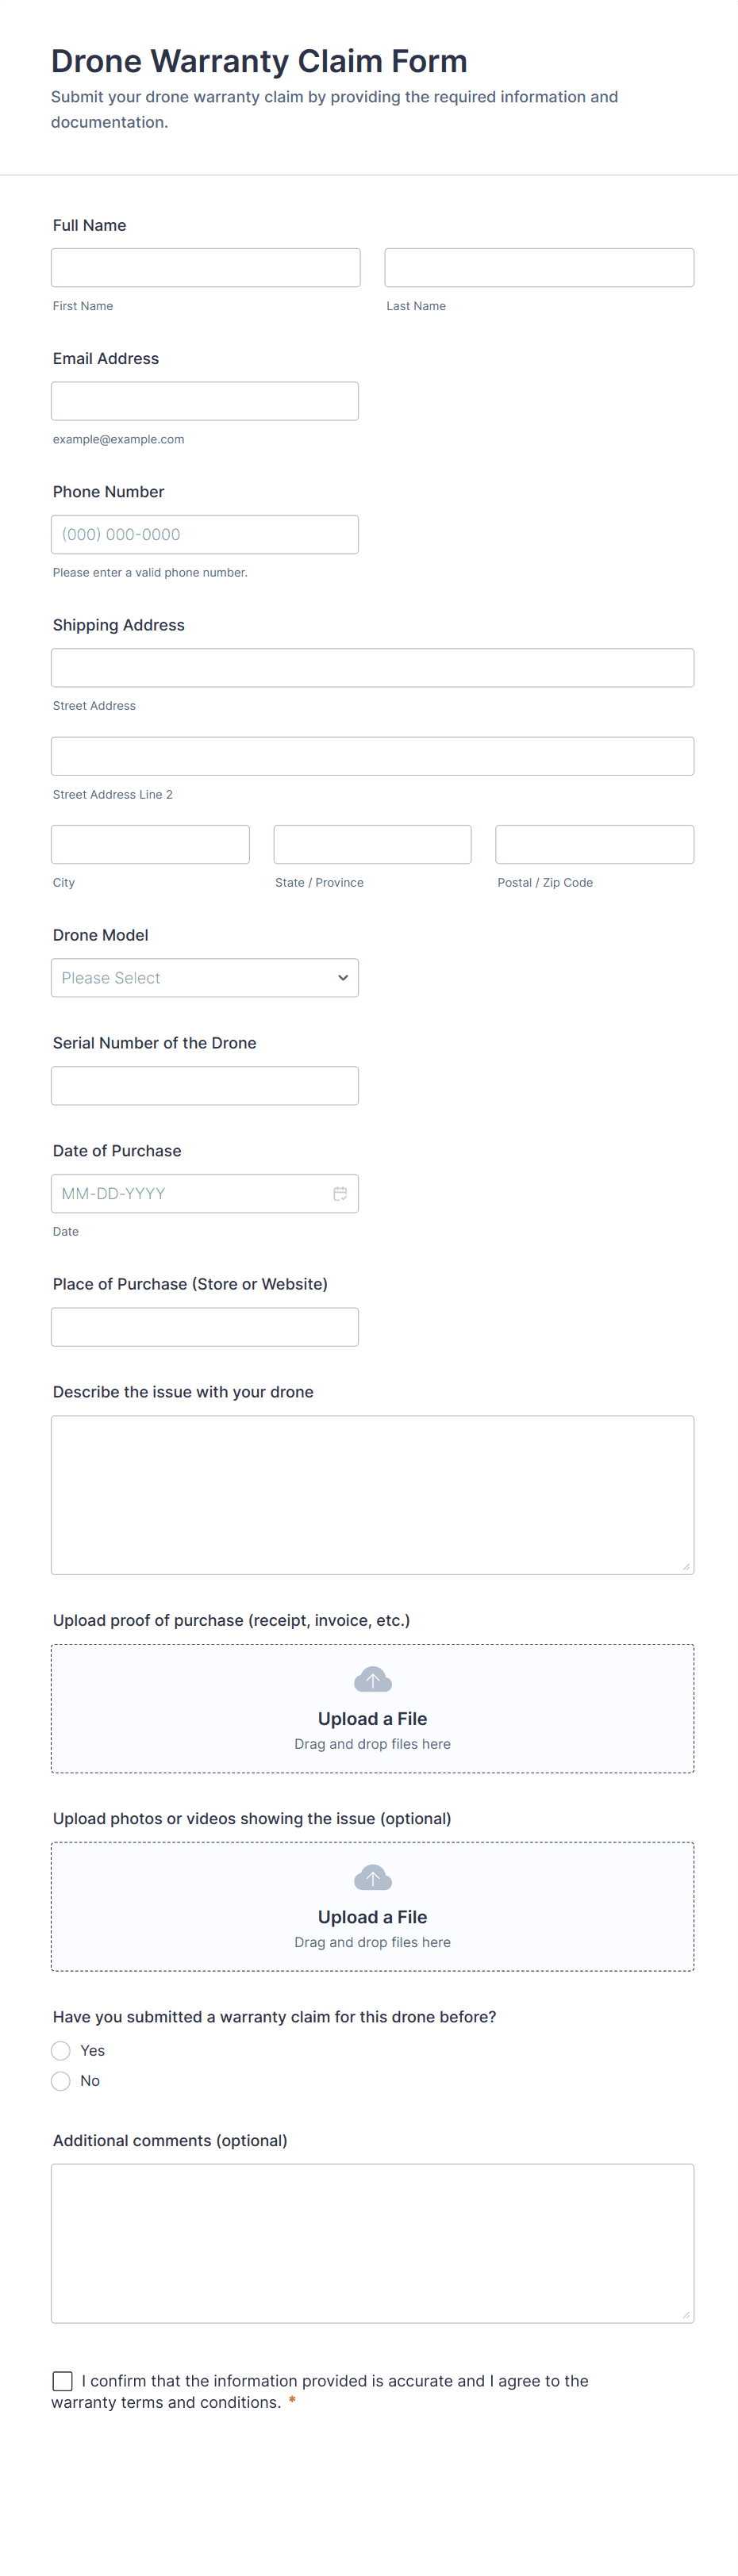Click the Drone Model dropdown chevron arrow
Screen dimensions: 738x2576
click(343, 978)
